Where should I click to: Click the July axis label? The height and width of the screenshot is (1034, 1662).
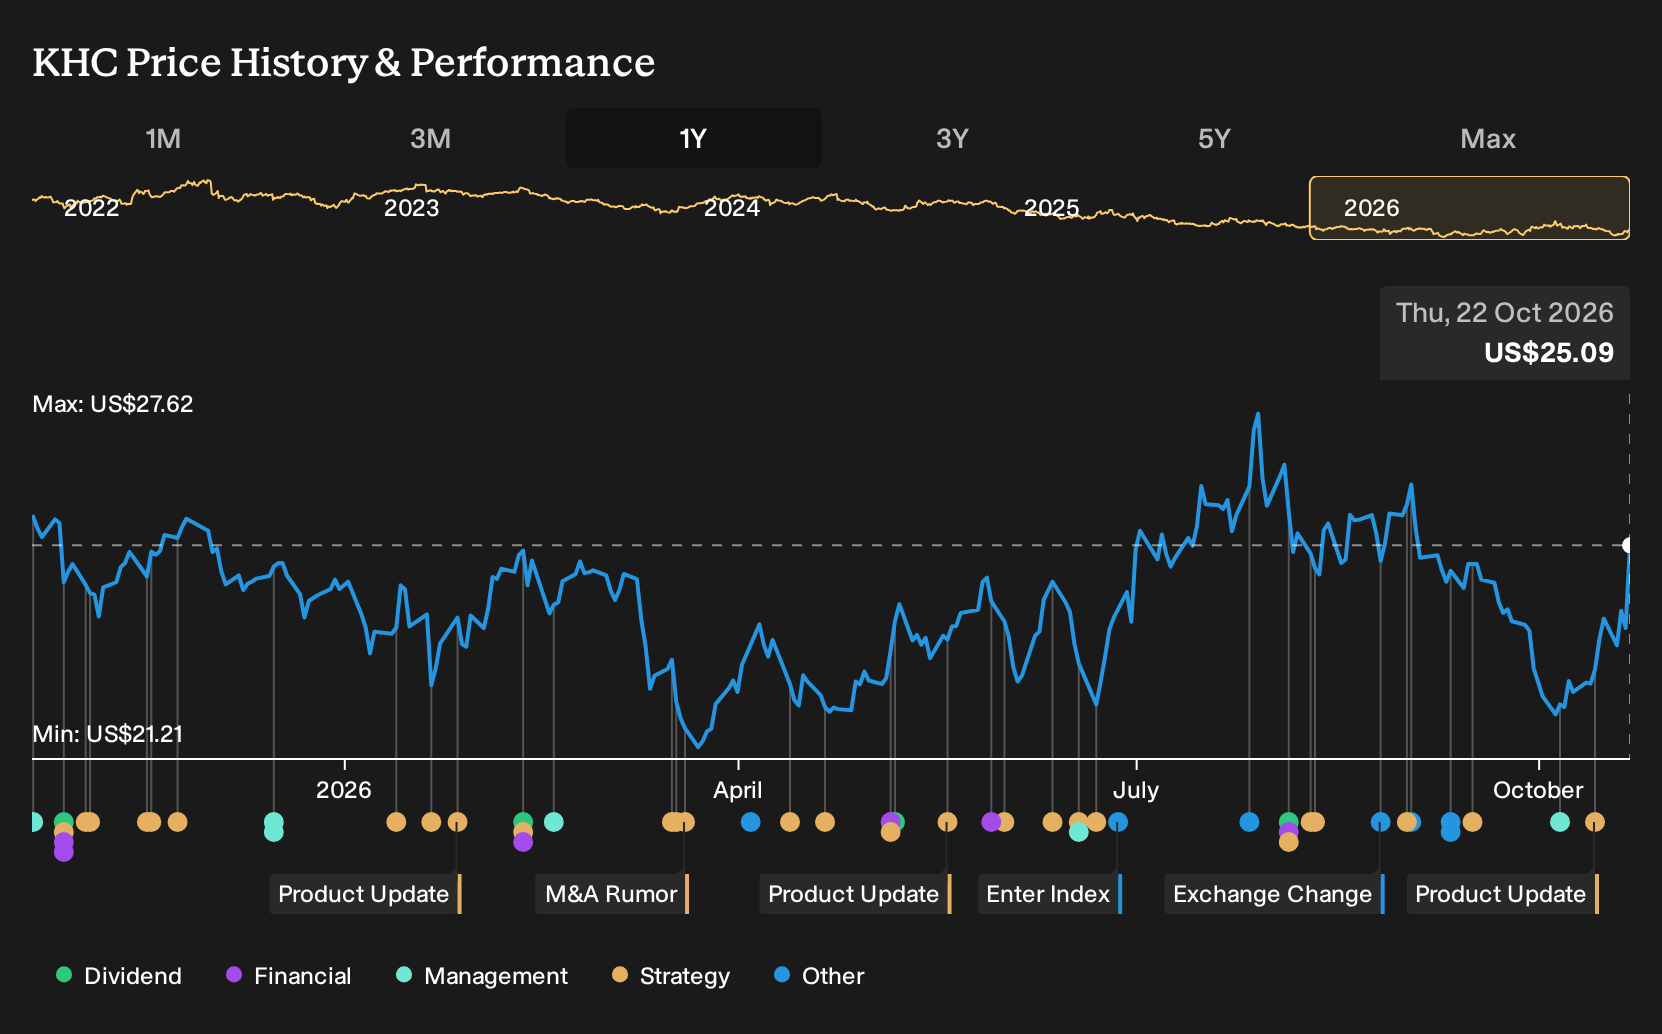pyautogui.click(x=1136, y=790)
